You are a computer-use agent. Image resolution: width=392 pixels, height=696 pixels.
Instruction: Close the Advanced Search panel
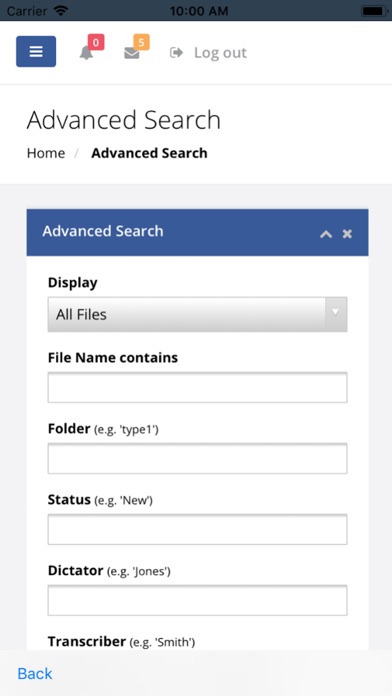(x=347, y=233)
